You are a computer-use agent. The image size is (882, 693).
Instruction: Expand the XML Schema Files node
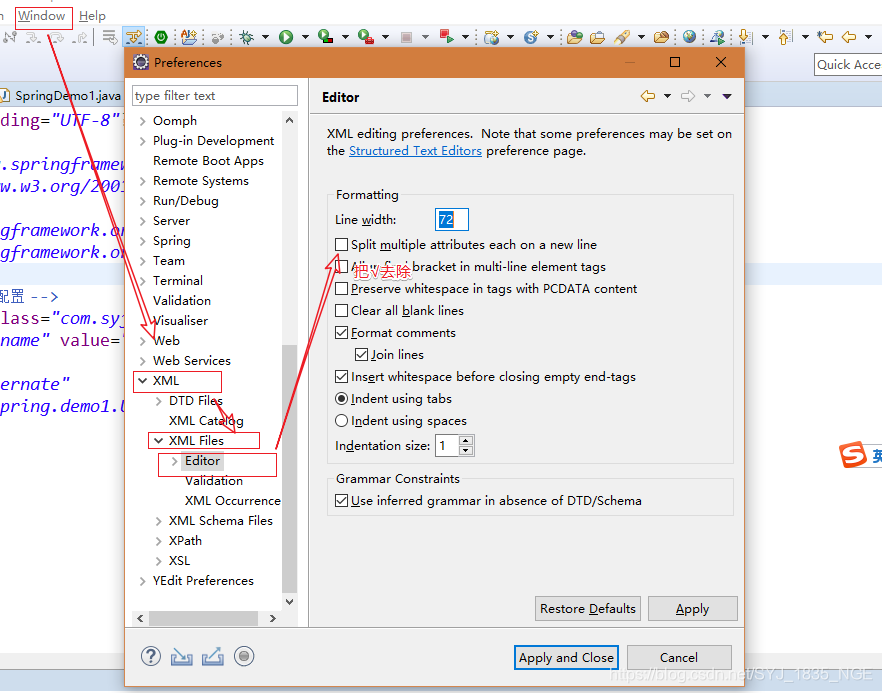pos(159,521)
